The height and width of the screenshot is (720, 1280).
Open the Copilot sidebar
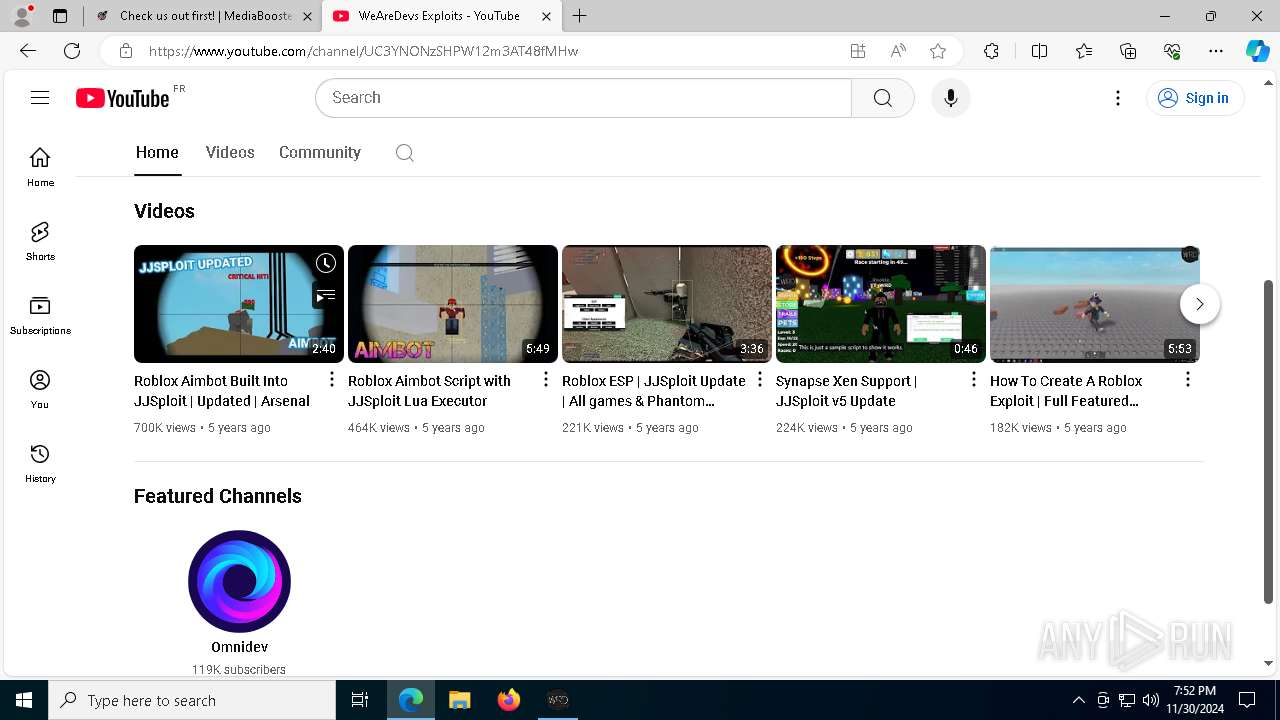1257,51
